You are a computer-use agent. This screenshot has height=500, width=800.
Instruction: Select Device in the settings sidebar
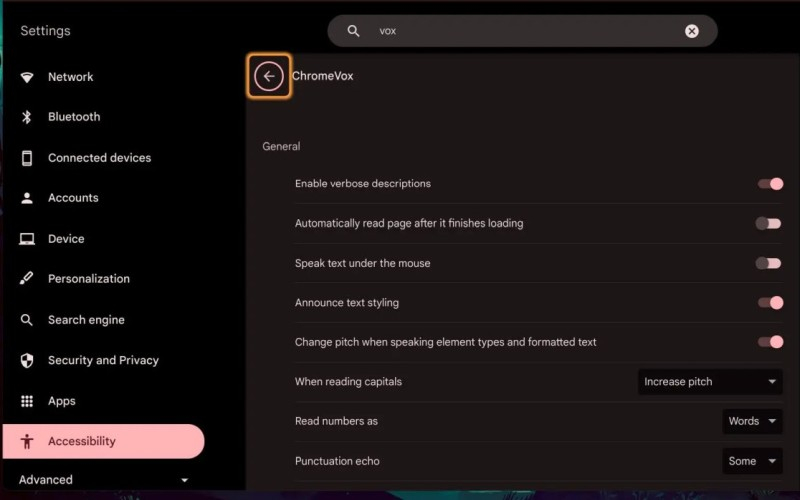coord(66,239)
